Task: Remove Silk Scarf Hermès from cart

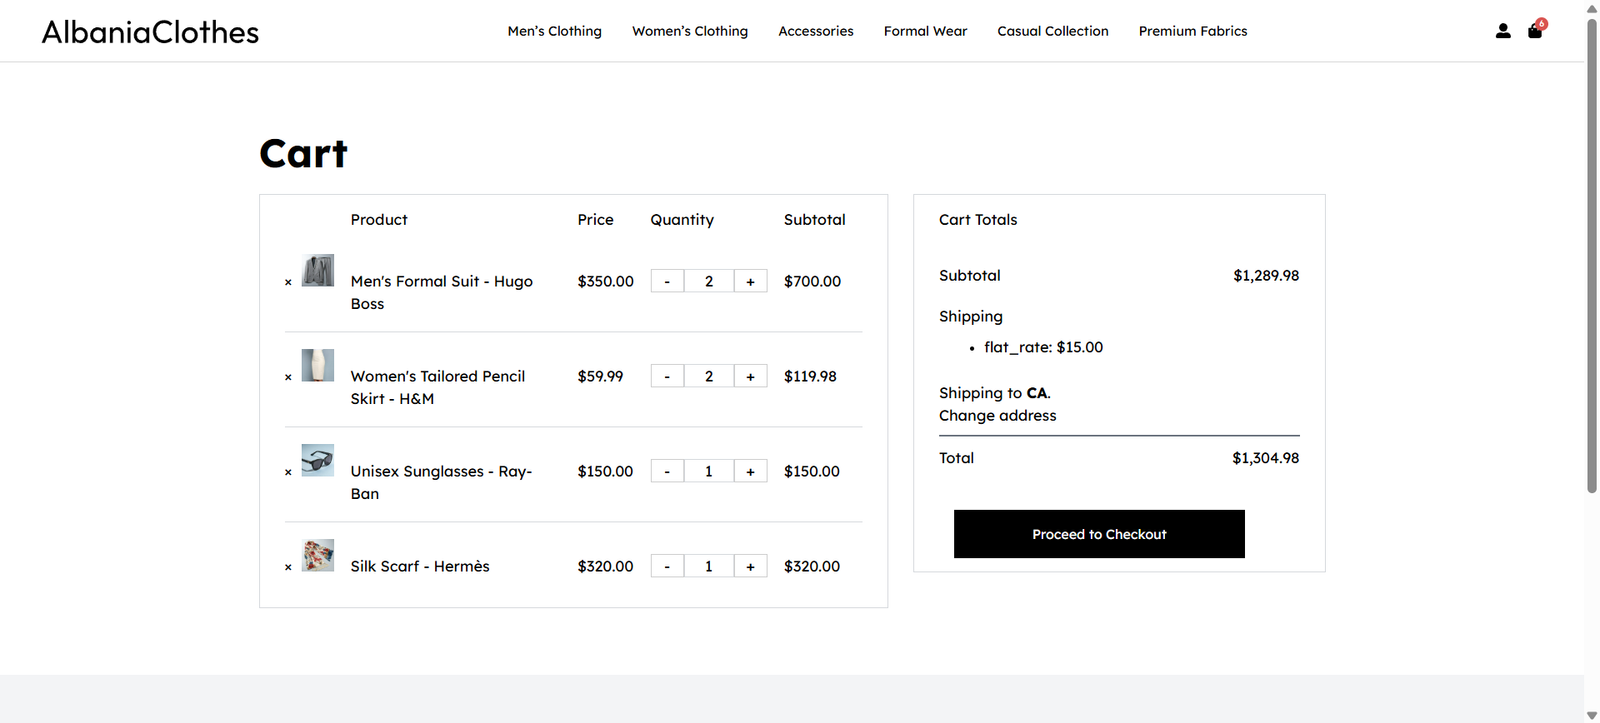Action: (288, 567)
